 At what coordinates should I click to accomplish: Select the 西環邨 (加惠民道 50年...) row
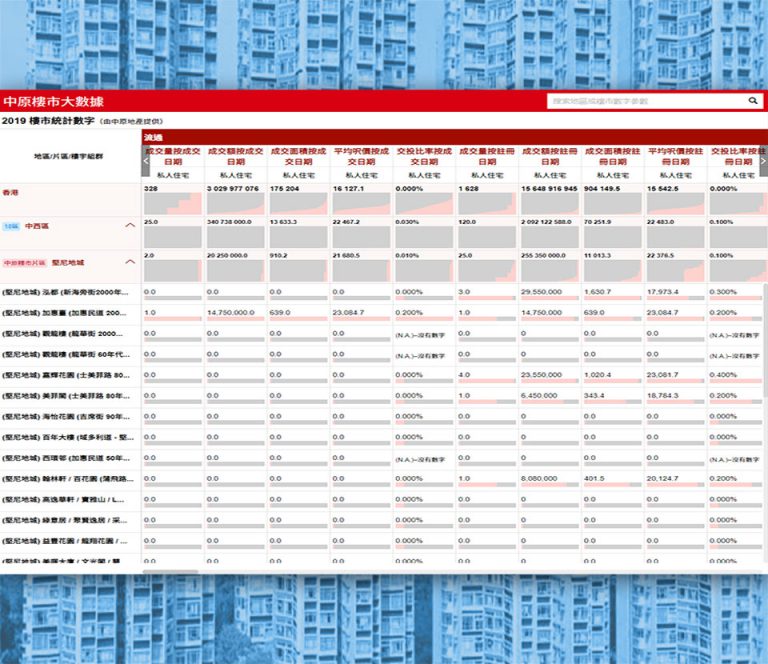[x=66, y=458]
